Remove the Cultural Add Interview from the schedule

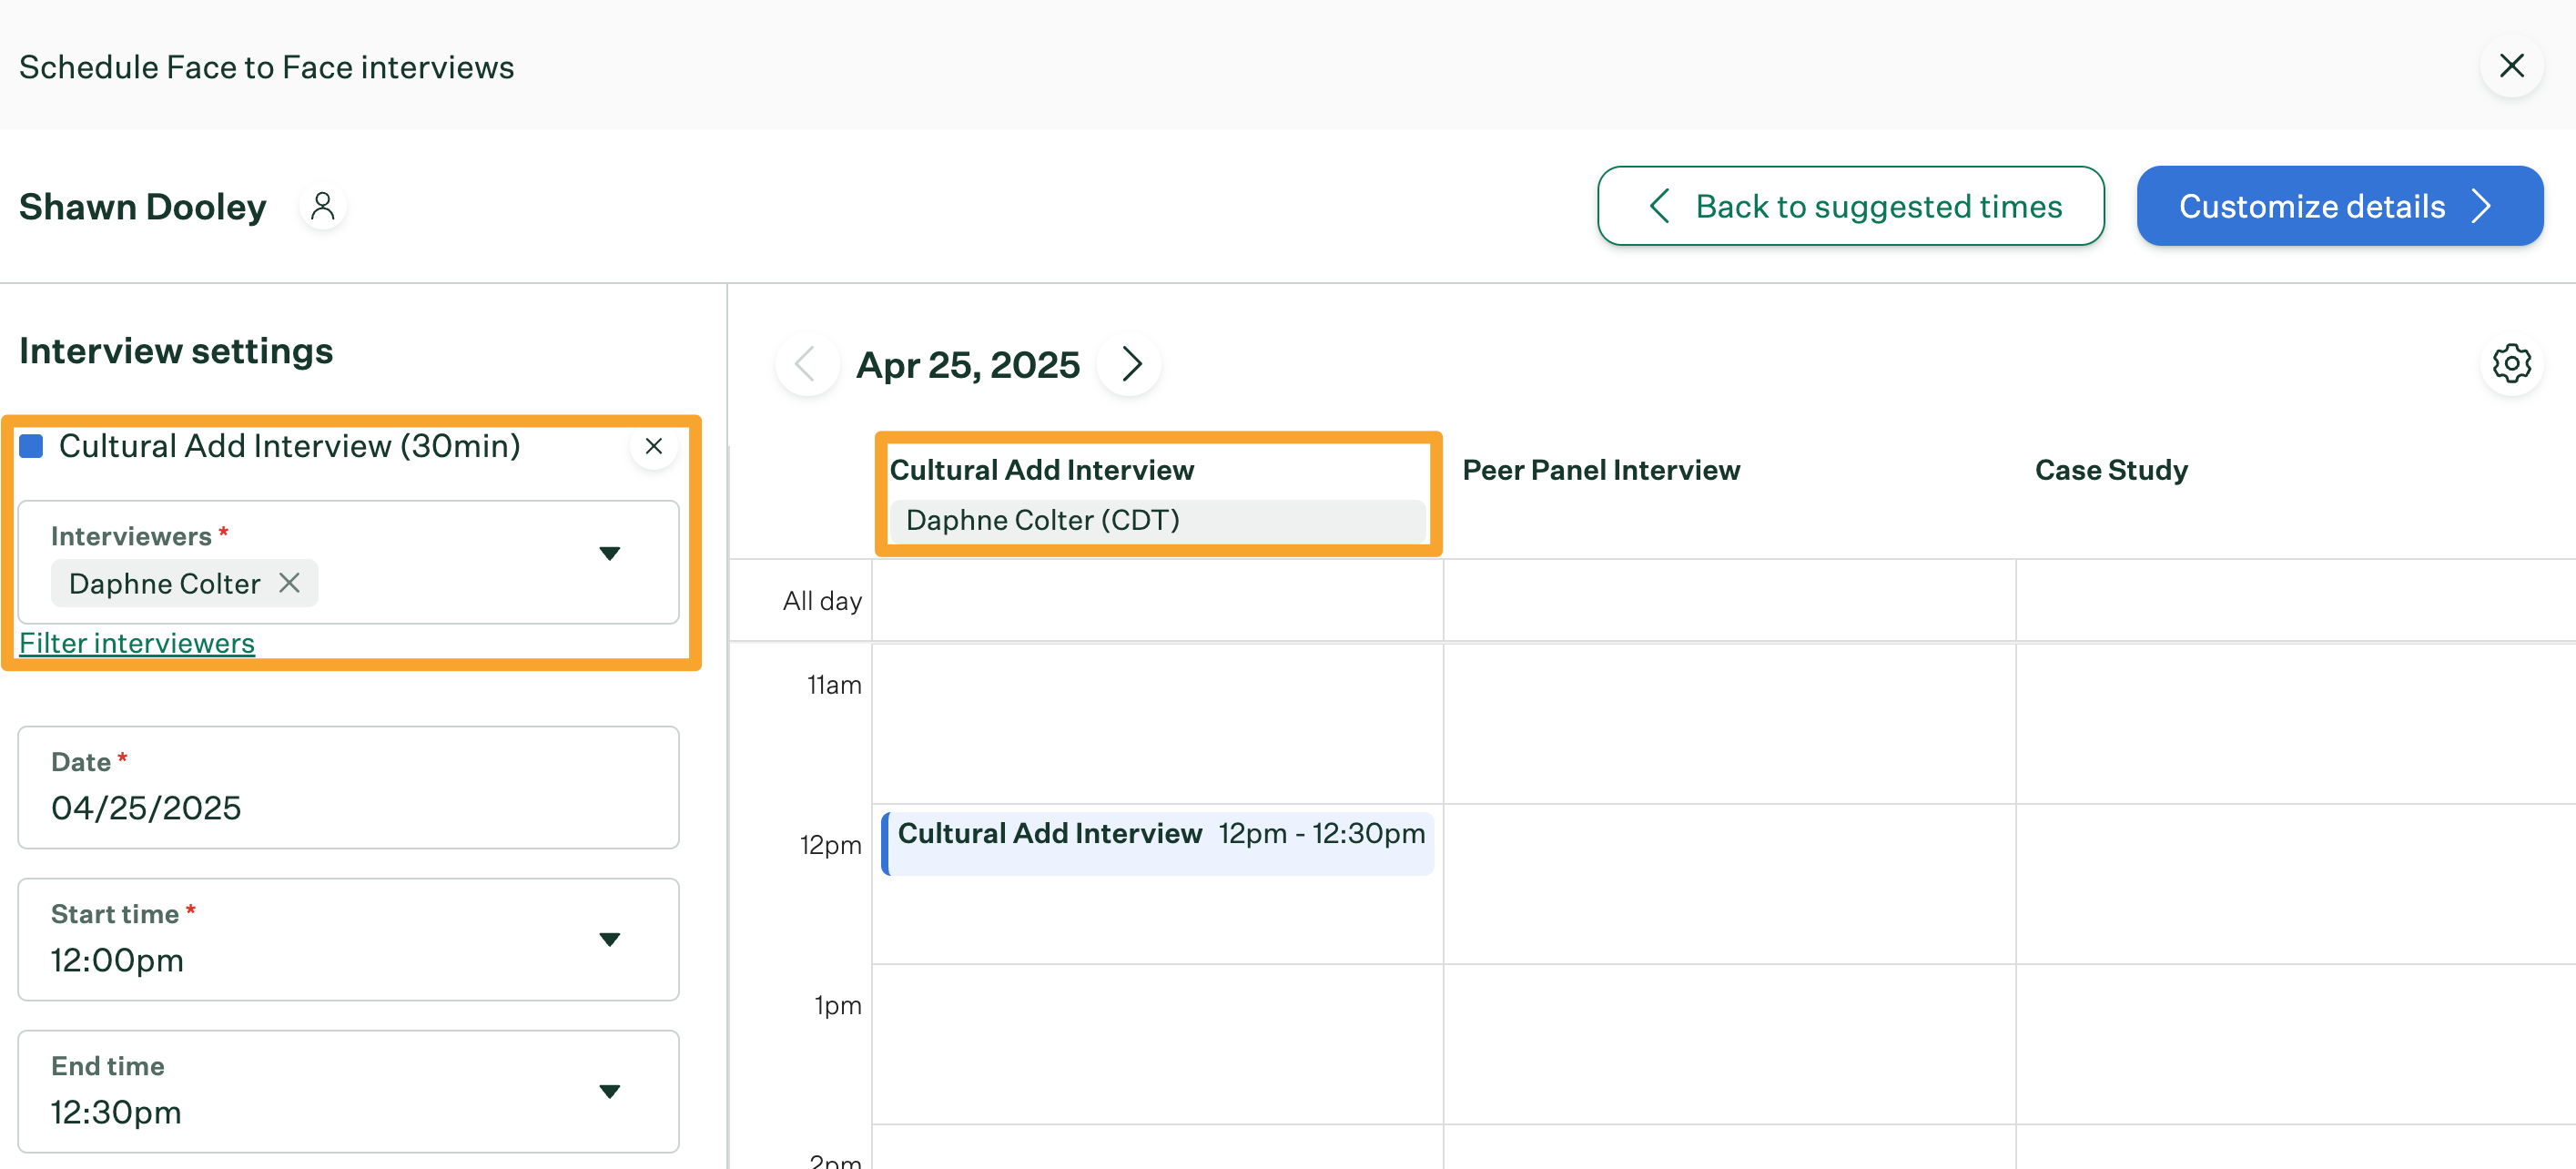pos(654,446)
